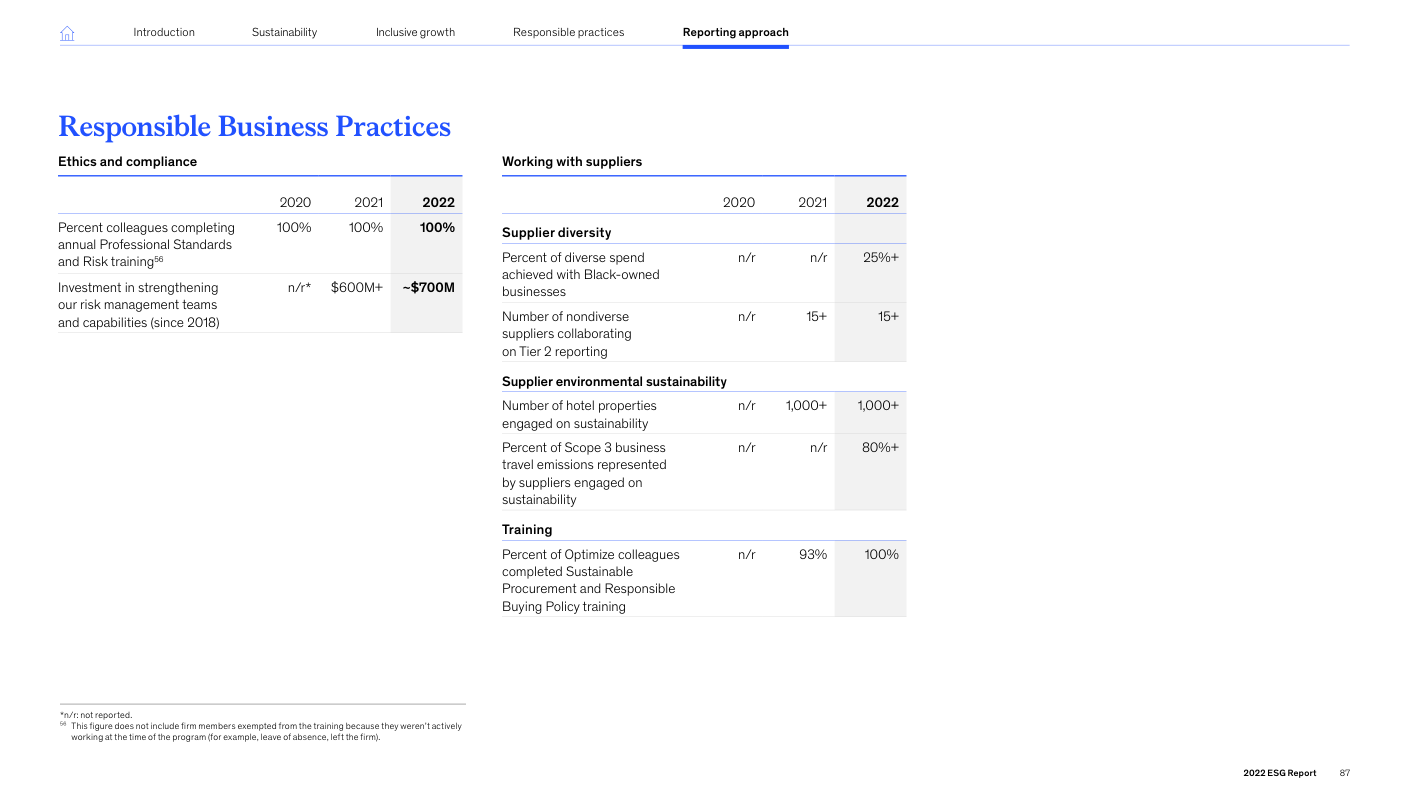Open the Introduction section tab
Screen dimensions: 1410x794
164,32
